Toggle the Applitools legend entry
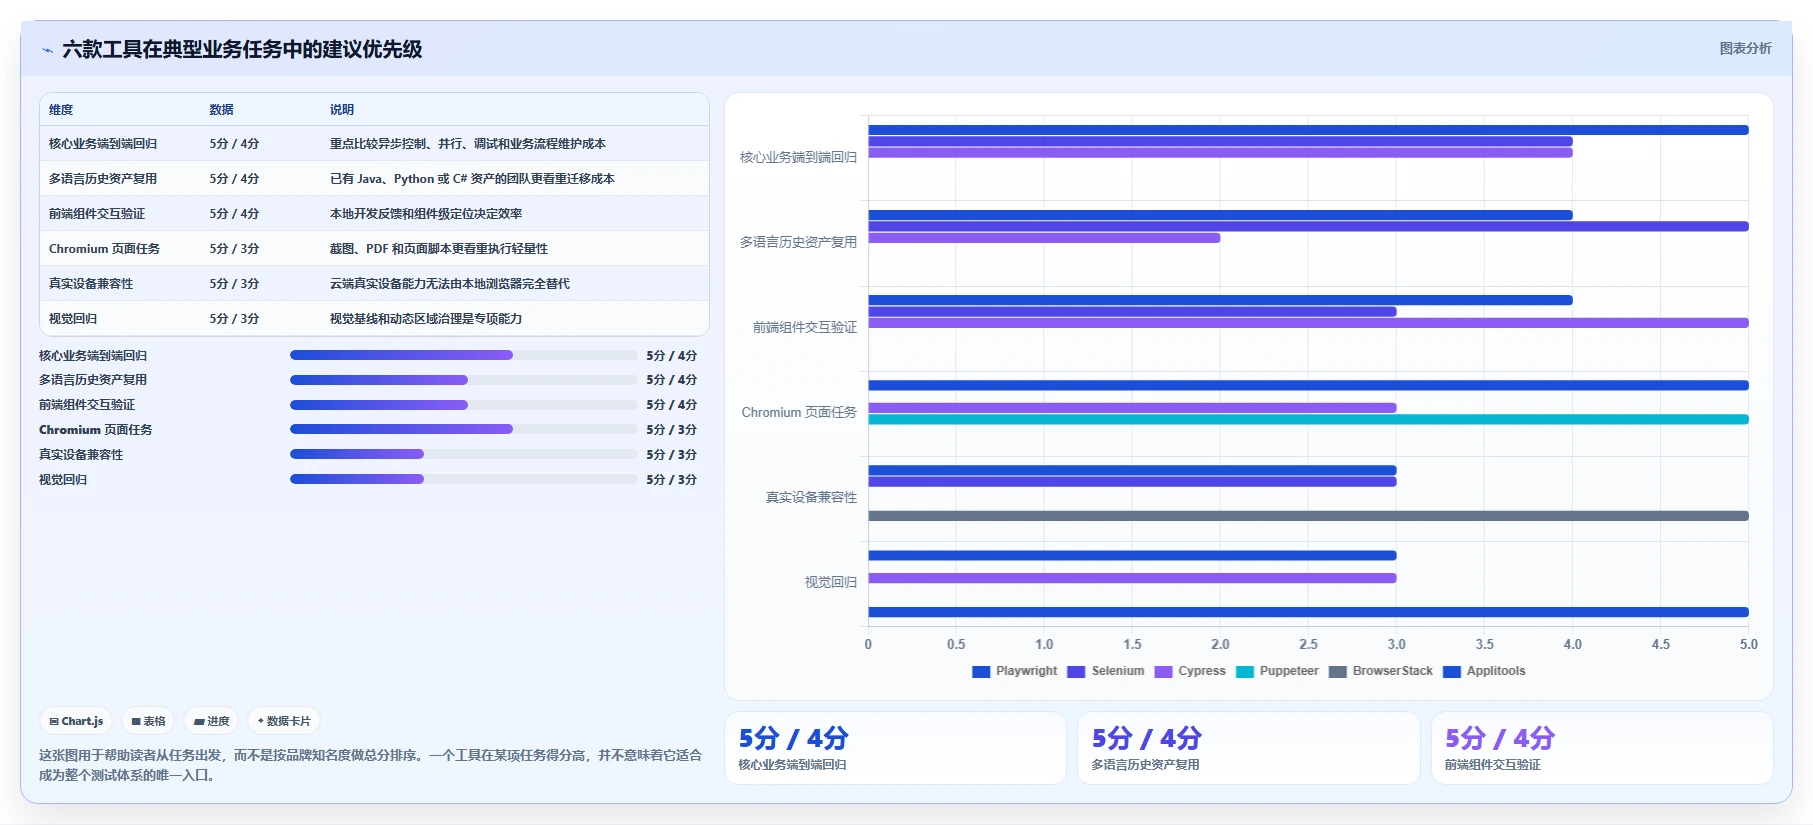Image resolution: width=1813 pixels, height=825 pixels. click(x=1484, y=671)
